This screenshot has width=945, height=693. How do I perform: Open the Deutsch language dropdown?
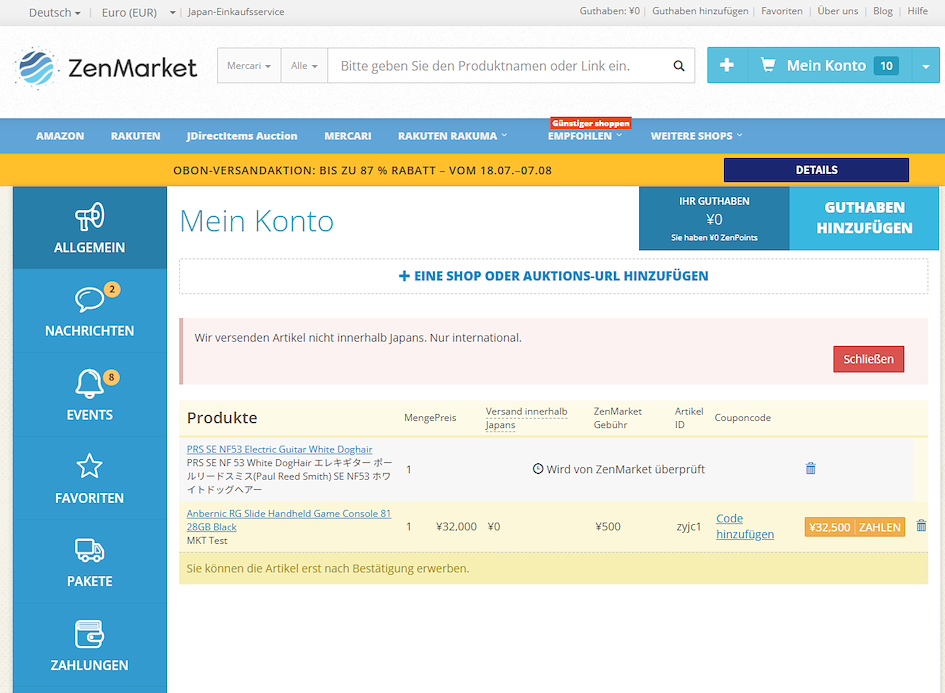54,12
